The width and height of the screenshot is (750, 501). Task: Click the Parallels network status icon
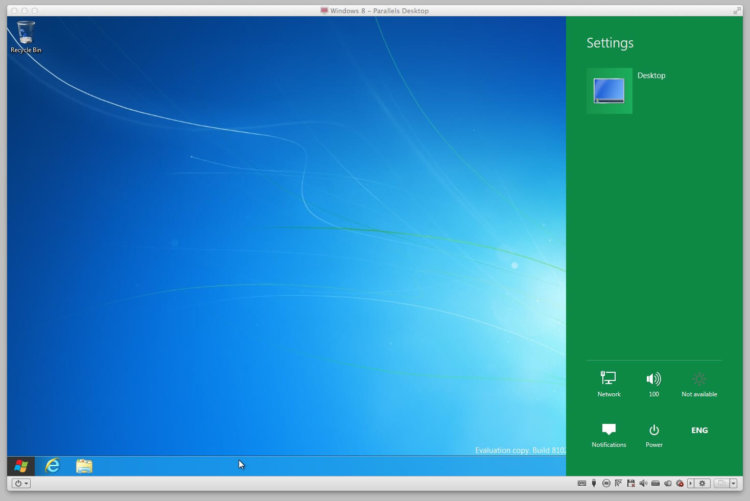[618, 483]
